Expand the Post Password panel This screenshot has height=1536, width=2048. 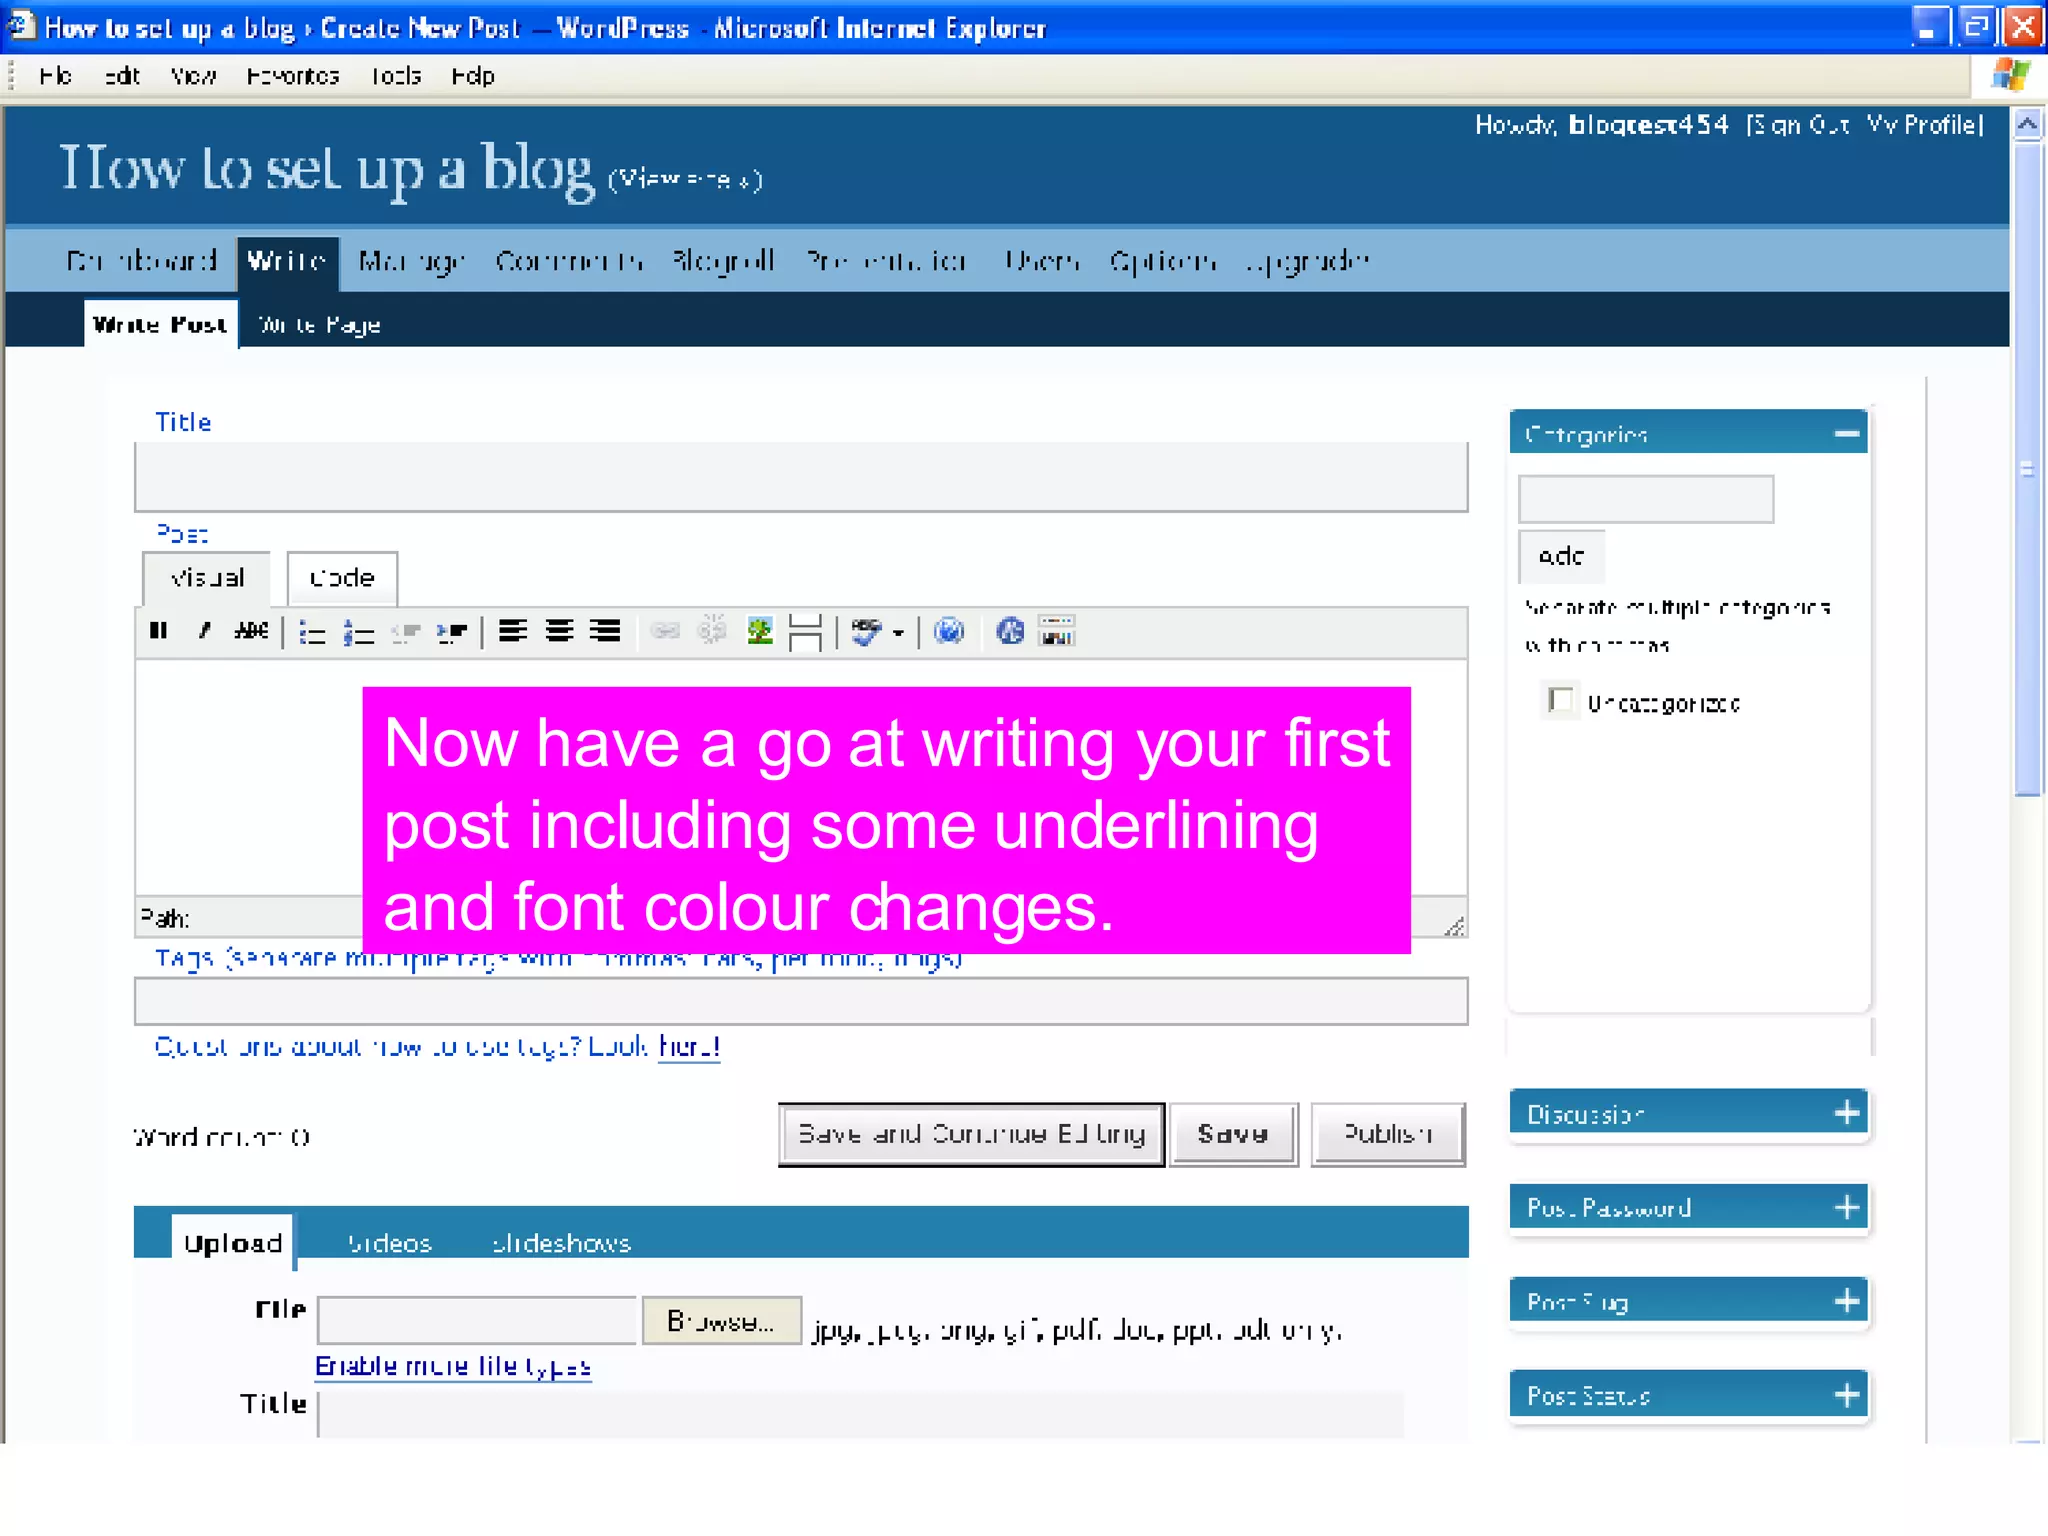tap(1846, 1207)
